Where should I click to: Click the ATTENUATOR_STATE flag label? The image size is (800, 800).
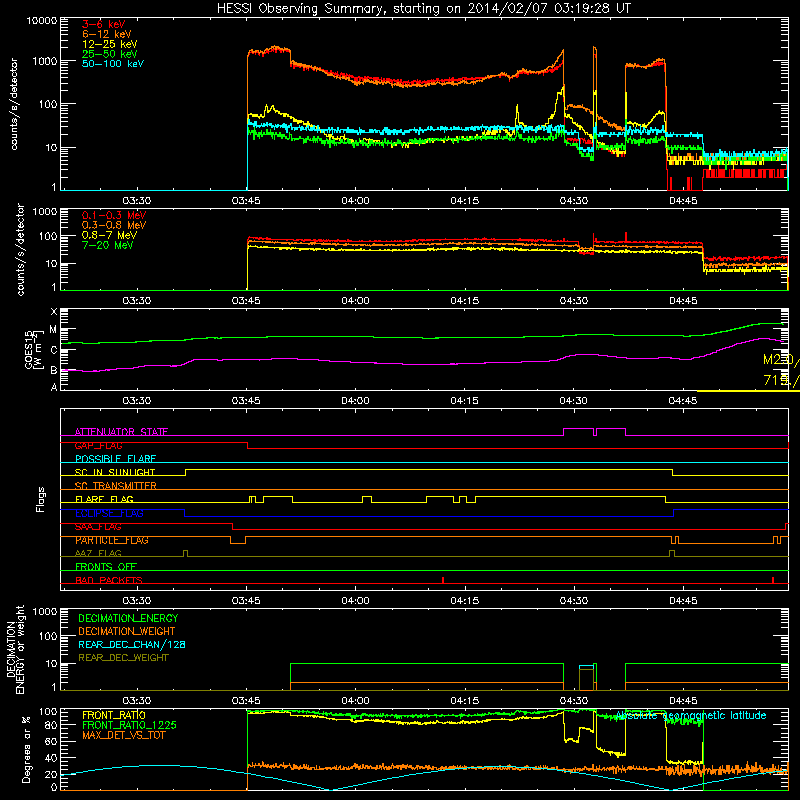(121, 432)
